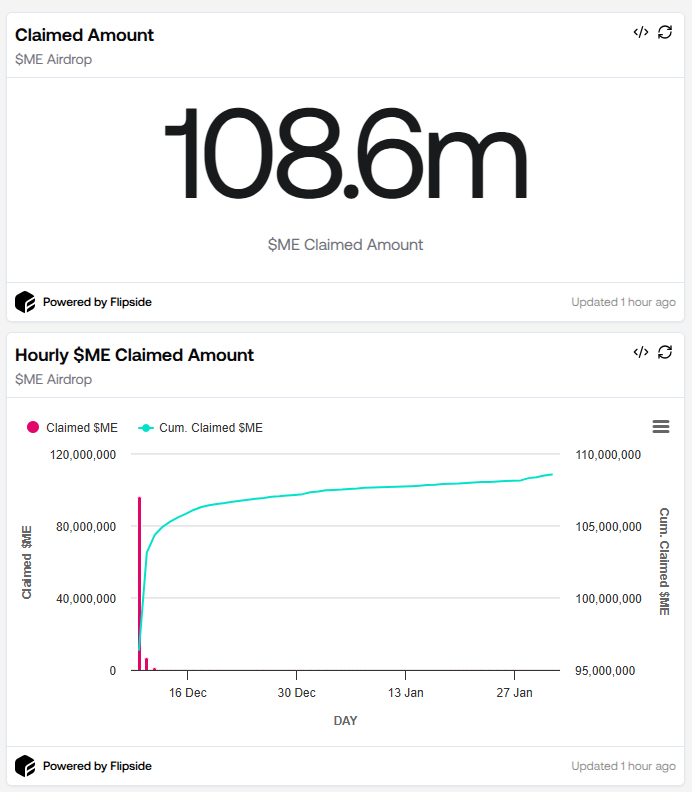The width and height of the screenshot is (692, 792).
Task: Refresh the Hourly $ME Claimed Amount chart
Action: coord(665,352)
